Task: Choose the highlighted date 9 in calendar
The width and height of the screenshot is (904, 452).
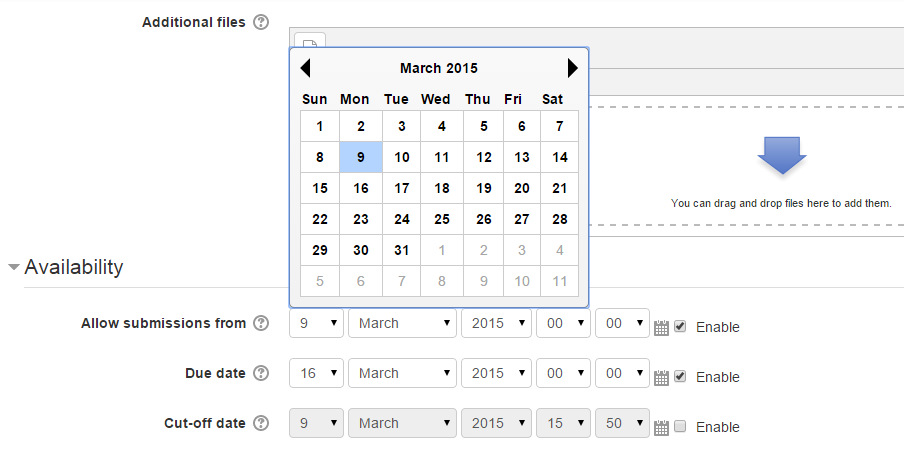Action: [361, 157]
